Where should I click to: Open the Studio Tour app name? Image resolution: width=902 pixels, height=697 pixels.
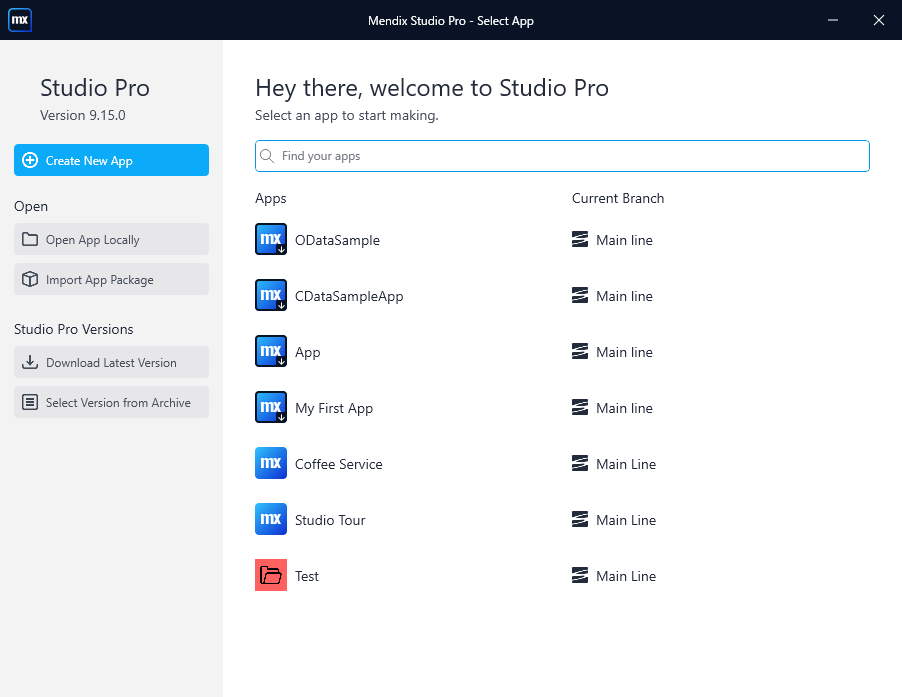(x=330, y=520)
